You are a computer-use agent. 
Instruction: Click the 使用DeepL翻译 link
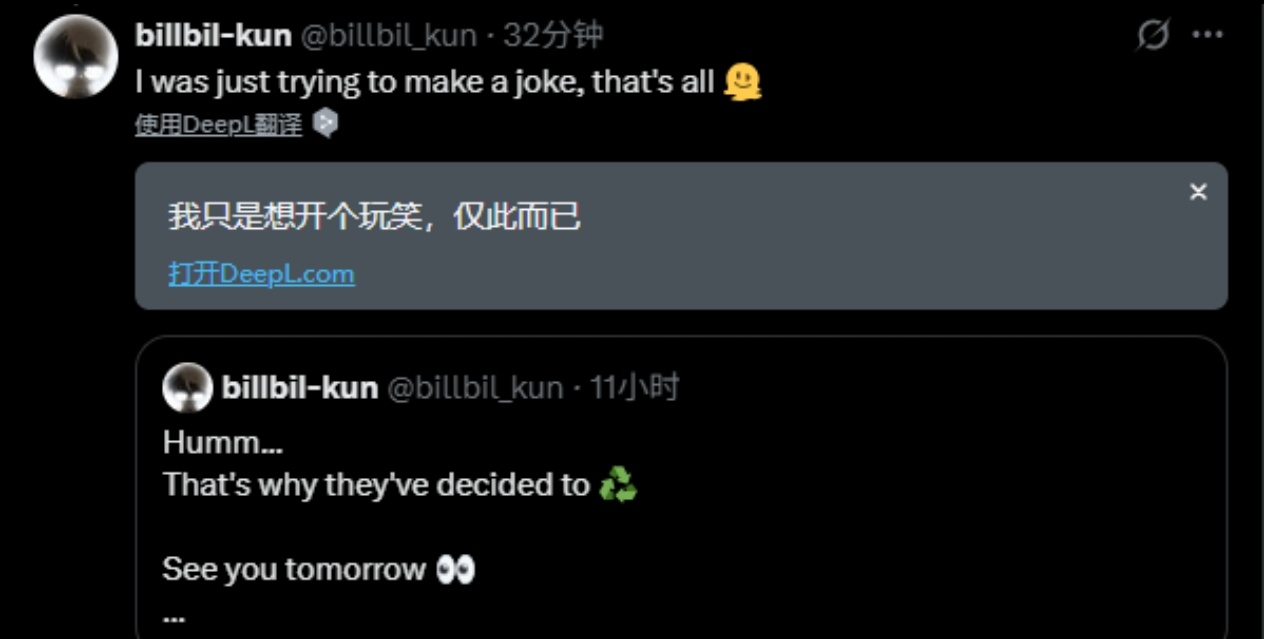218,125
